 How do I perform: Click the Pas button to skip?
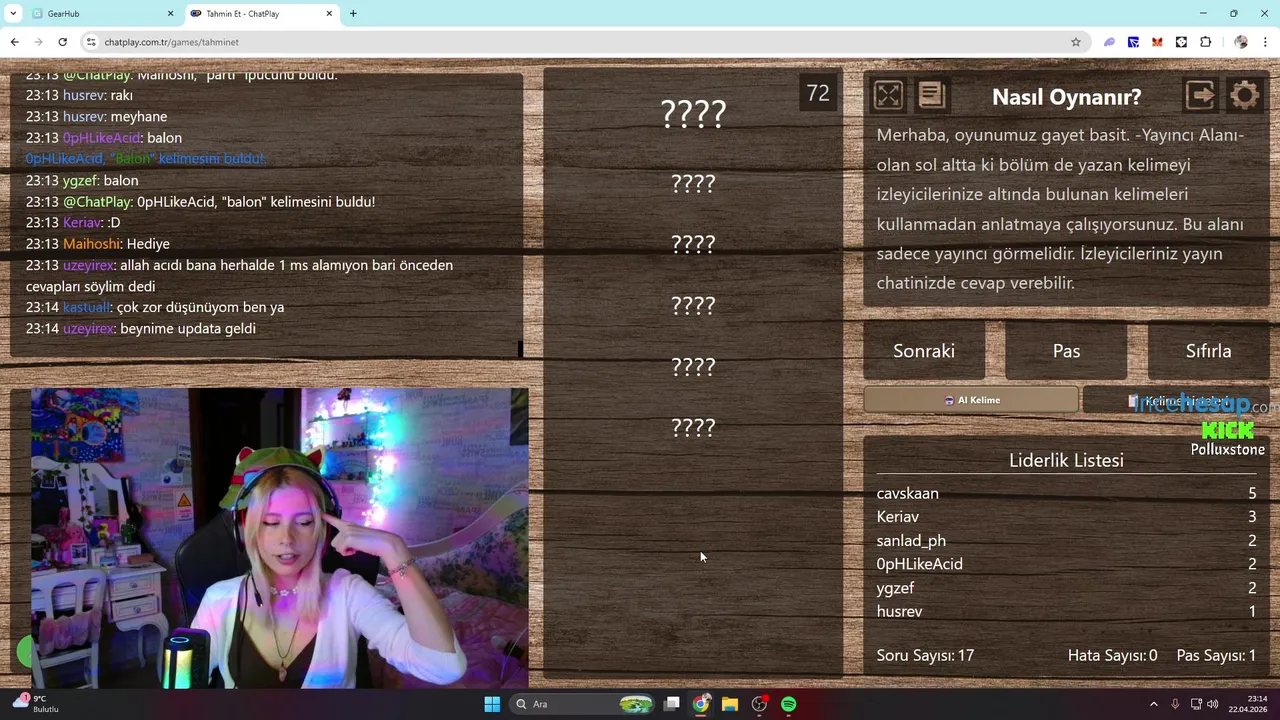tap(1066, 351)
